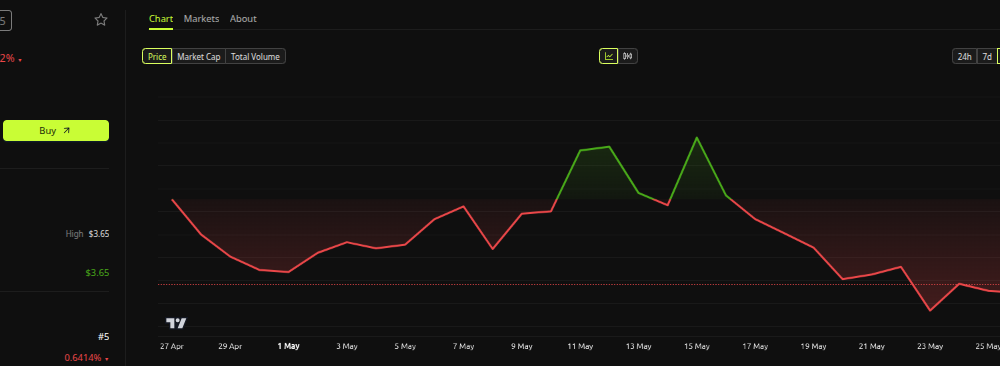The image size is (1000, 366).
Task: Click the 15 May axis label
Action: tap(697, 346)
